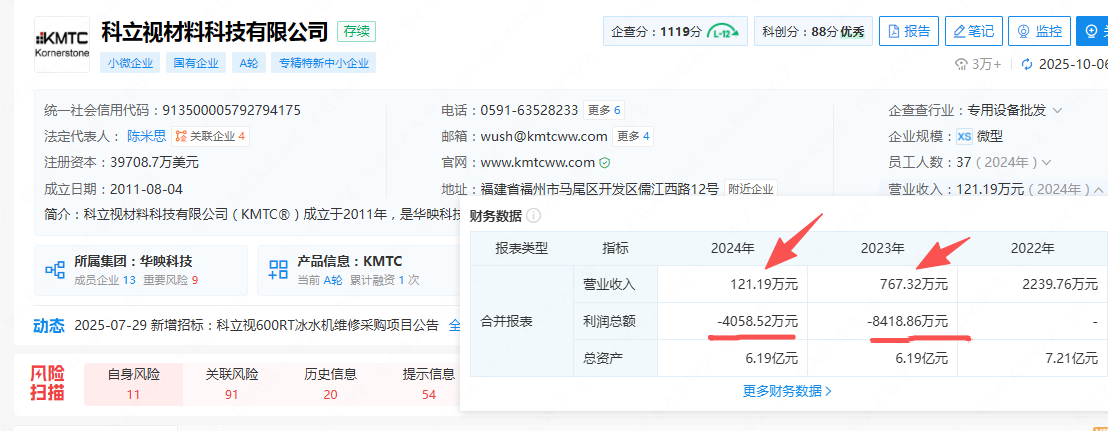Click 重要风险 9 count

[170, 280]
